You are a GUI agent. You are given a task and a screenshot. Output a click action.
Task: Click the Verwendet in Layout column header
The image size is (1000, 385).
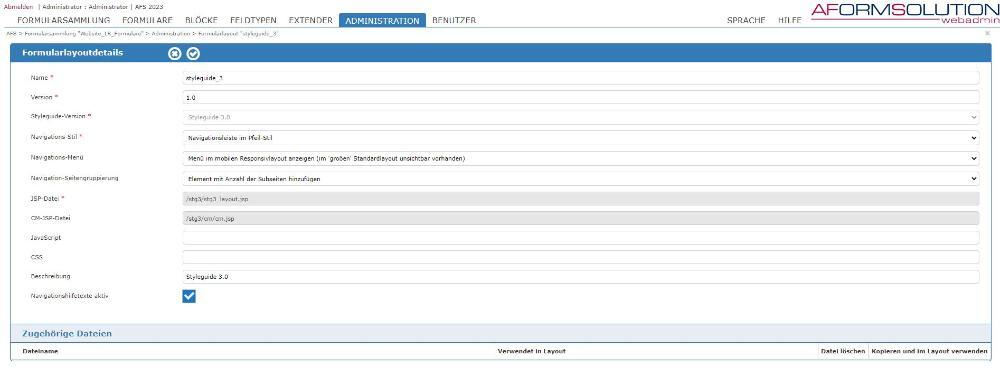531,351
